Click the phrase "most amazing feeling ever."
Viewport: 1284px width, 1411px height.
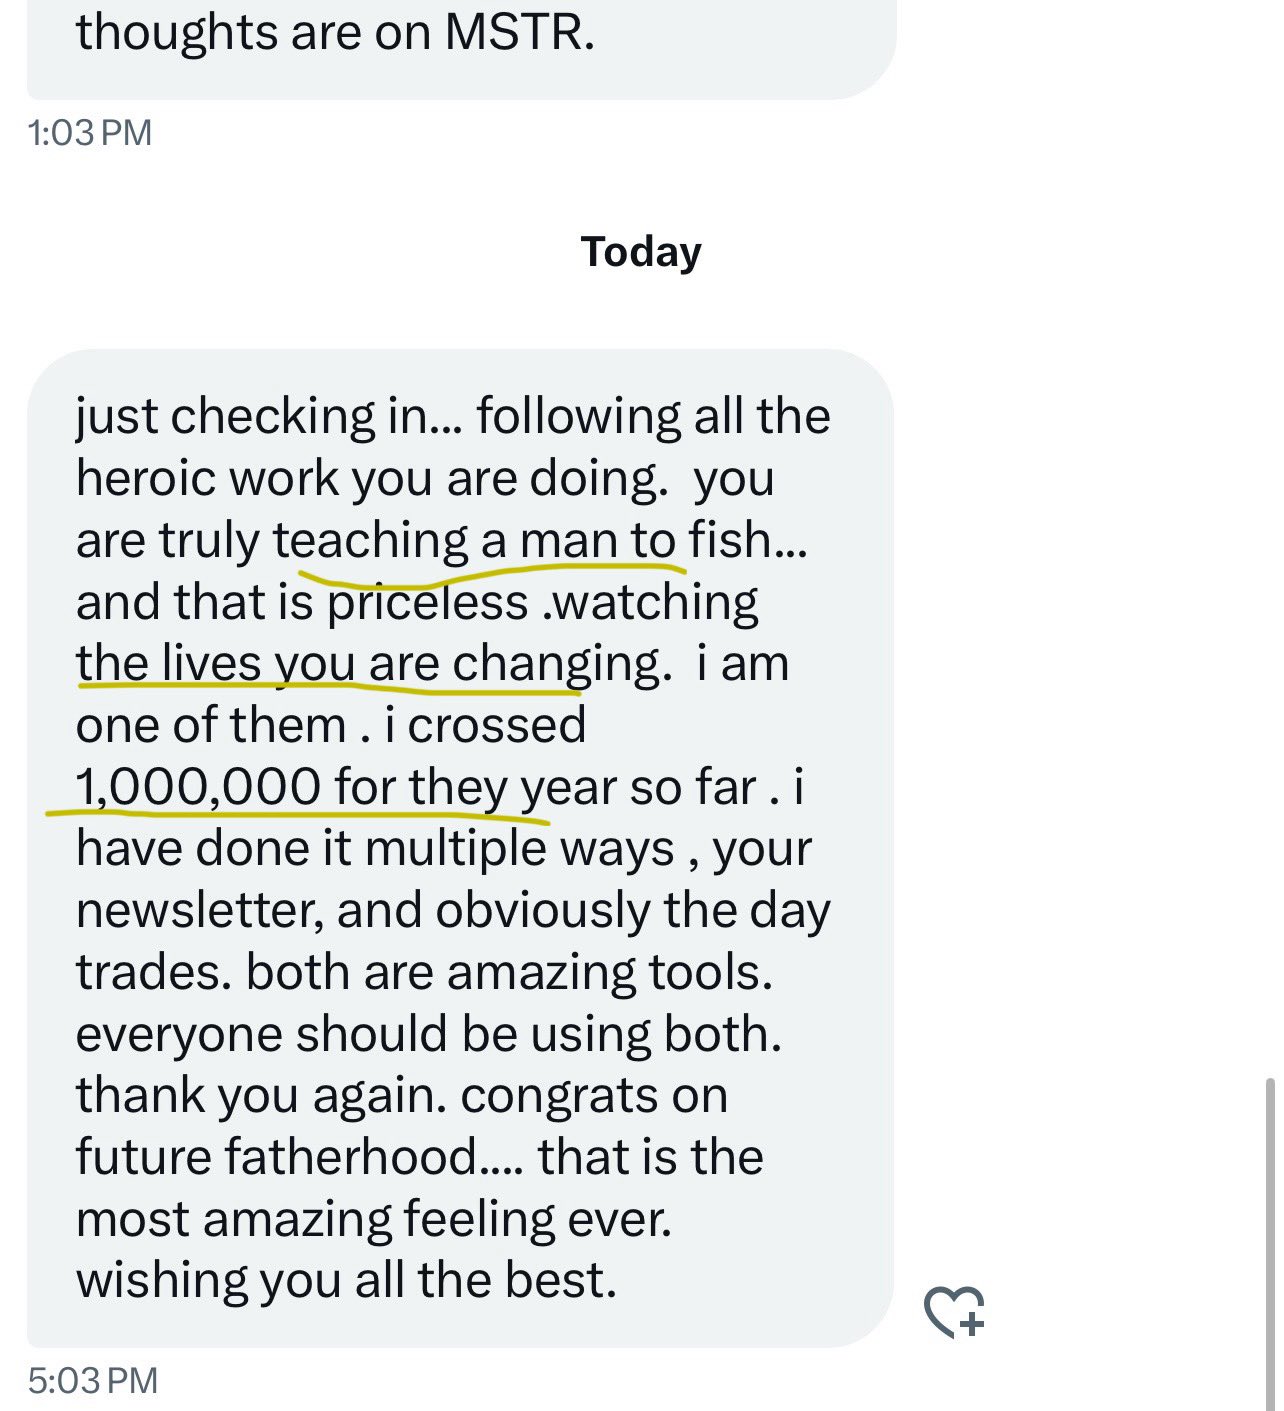click(373, 1220)
